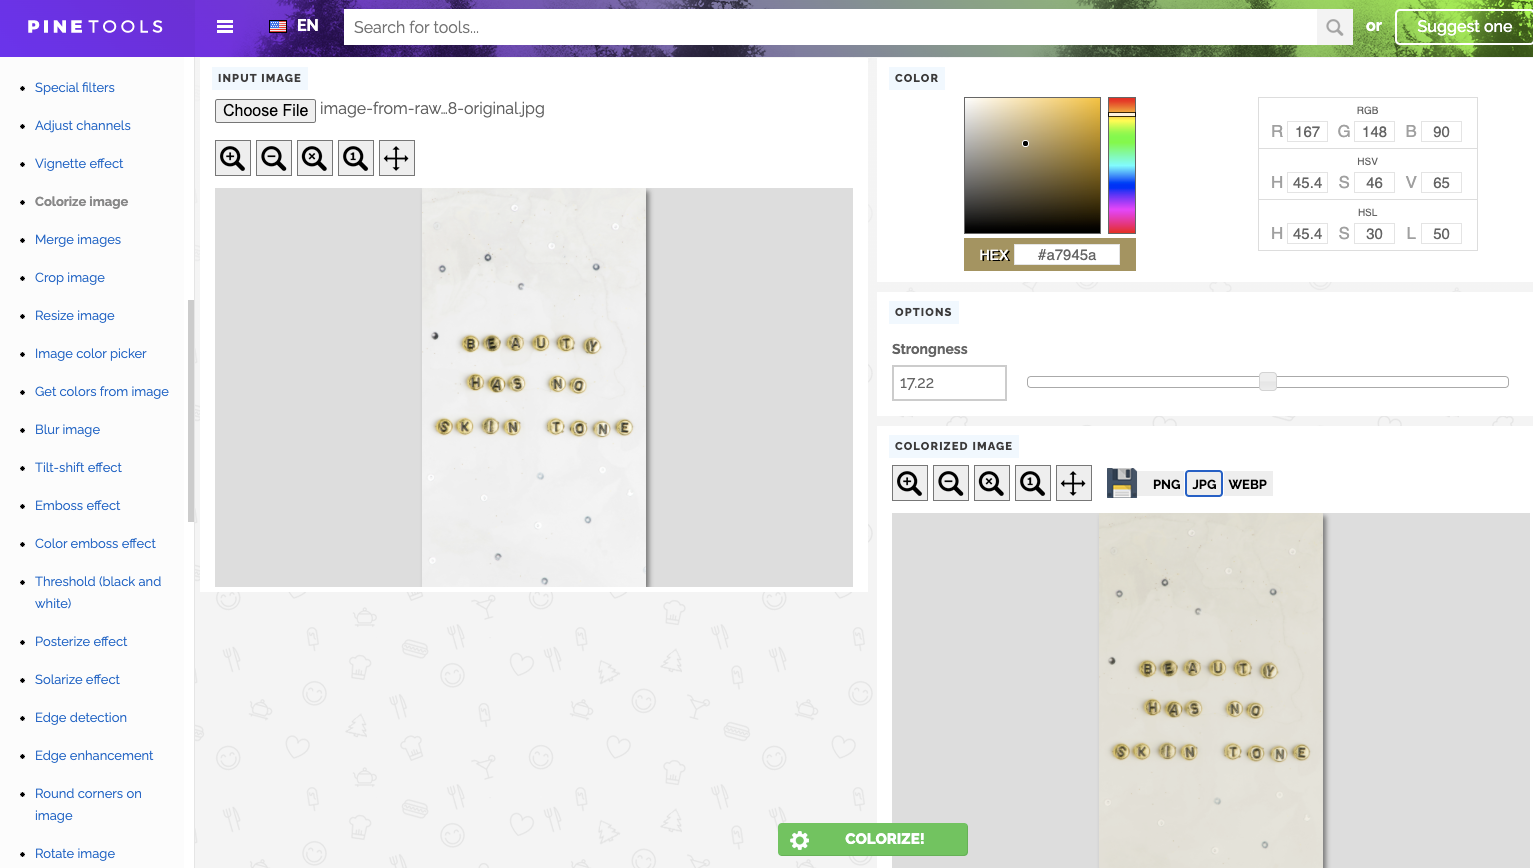
Task: Activate pan tool for the colorized result
Action: [x=1073, y=482]
